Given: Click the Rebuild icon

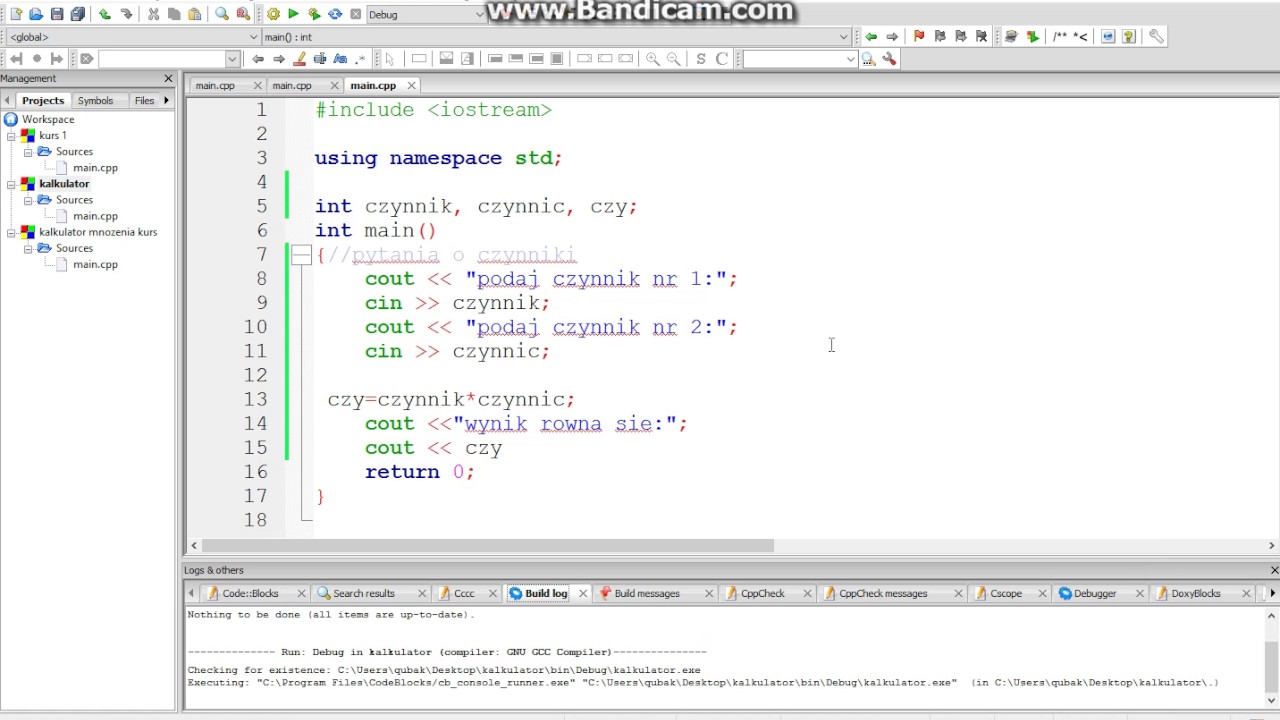Looking at the screenshot, I should pyautogui.click(x=335, y=14).
